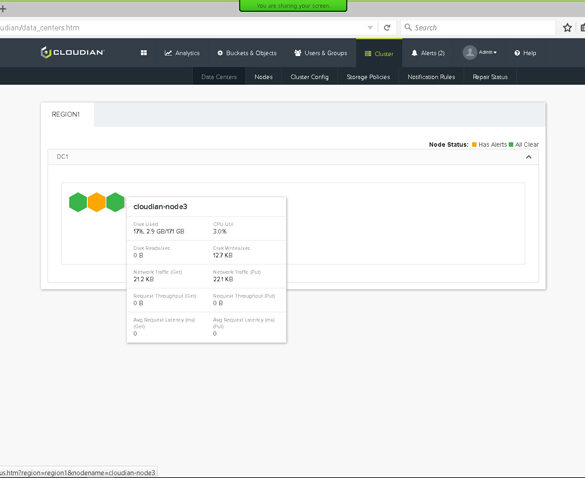Reload the page with refresh button
The image size is (585, 478).
click(387, 28)
